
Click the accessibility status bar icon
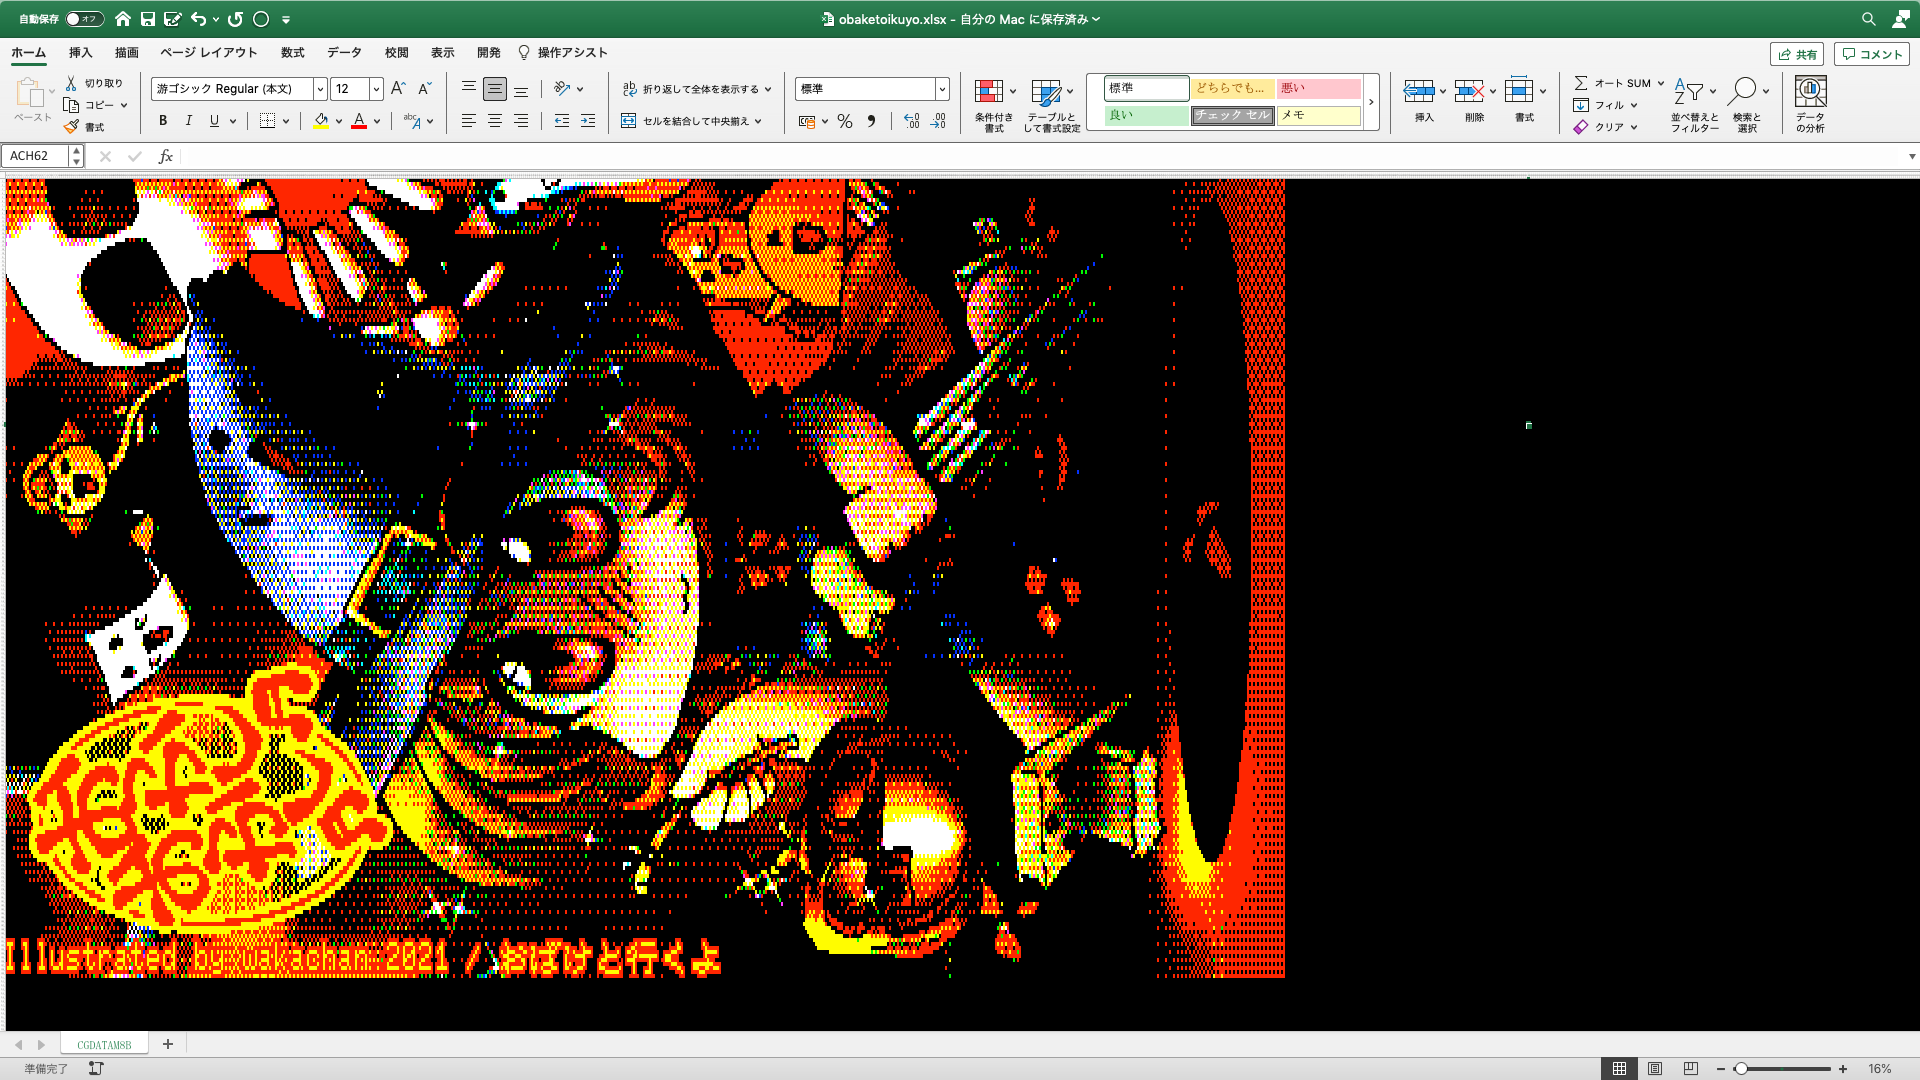coord(96,1069)
